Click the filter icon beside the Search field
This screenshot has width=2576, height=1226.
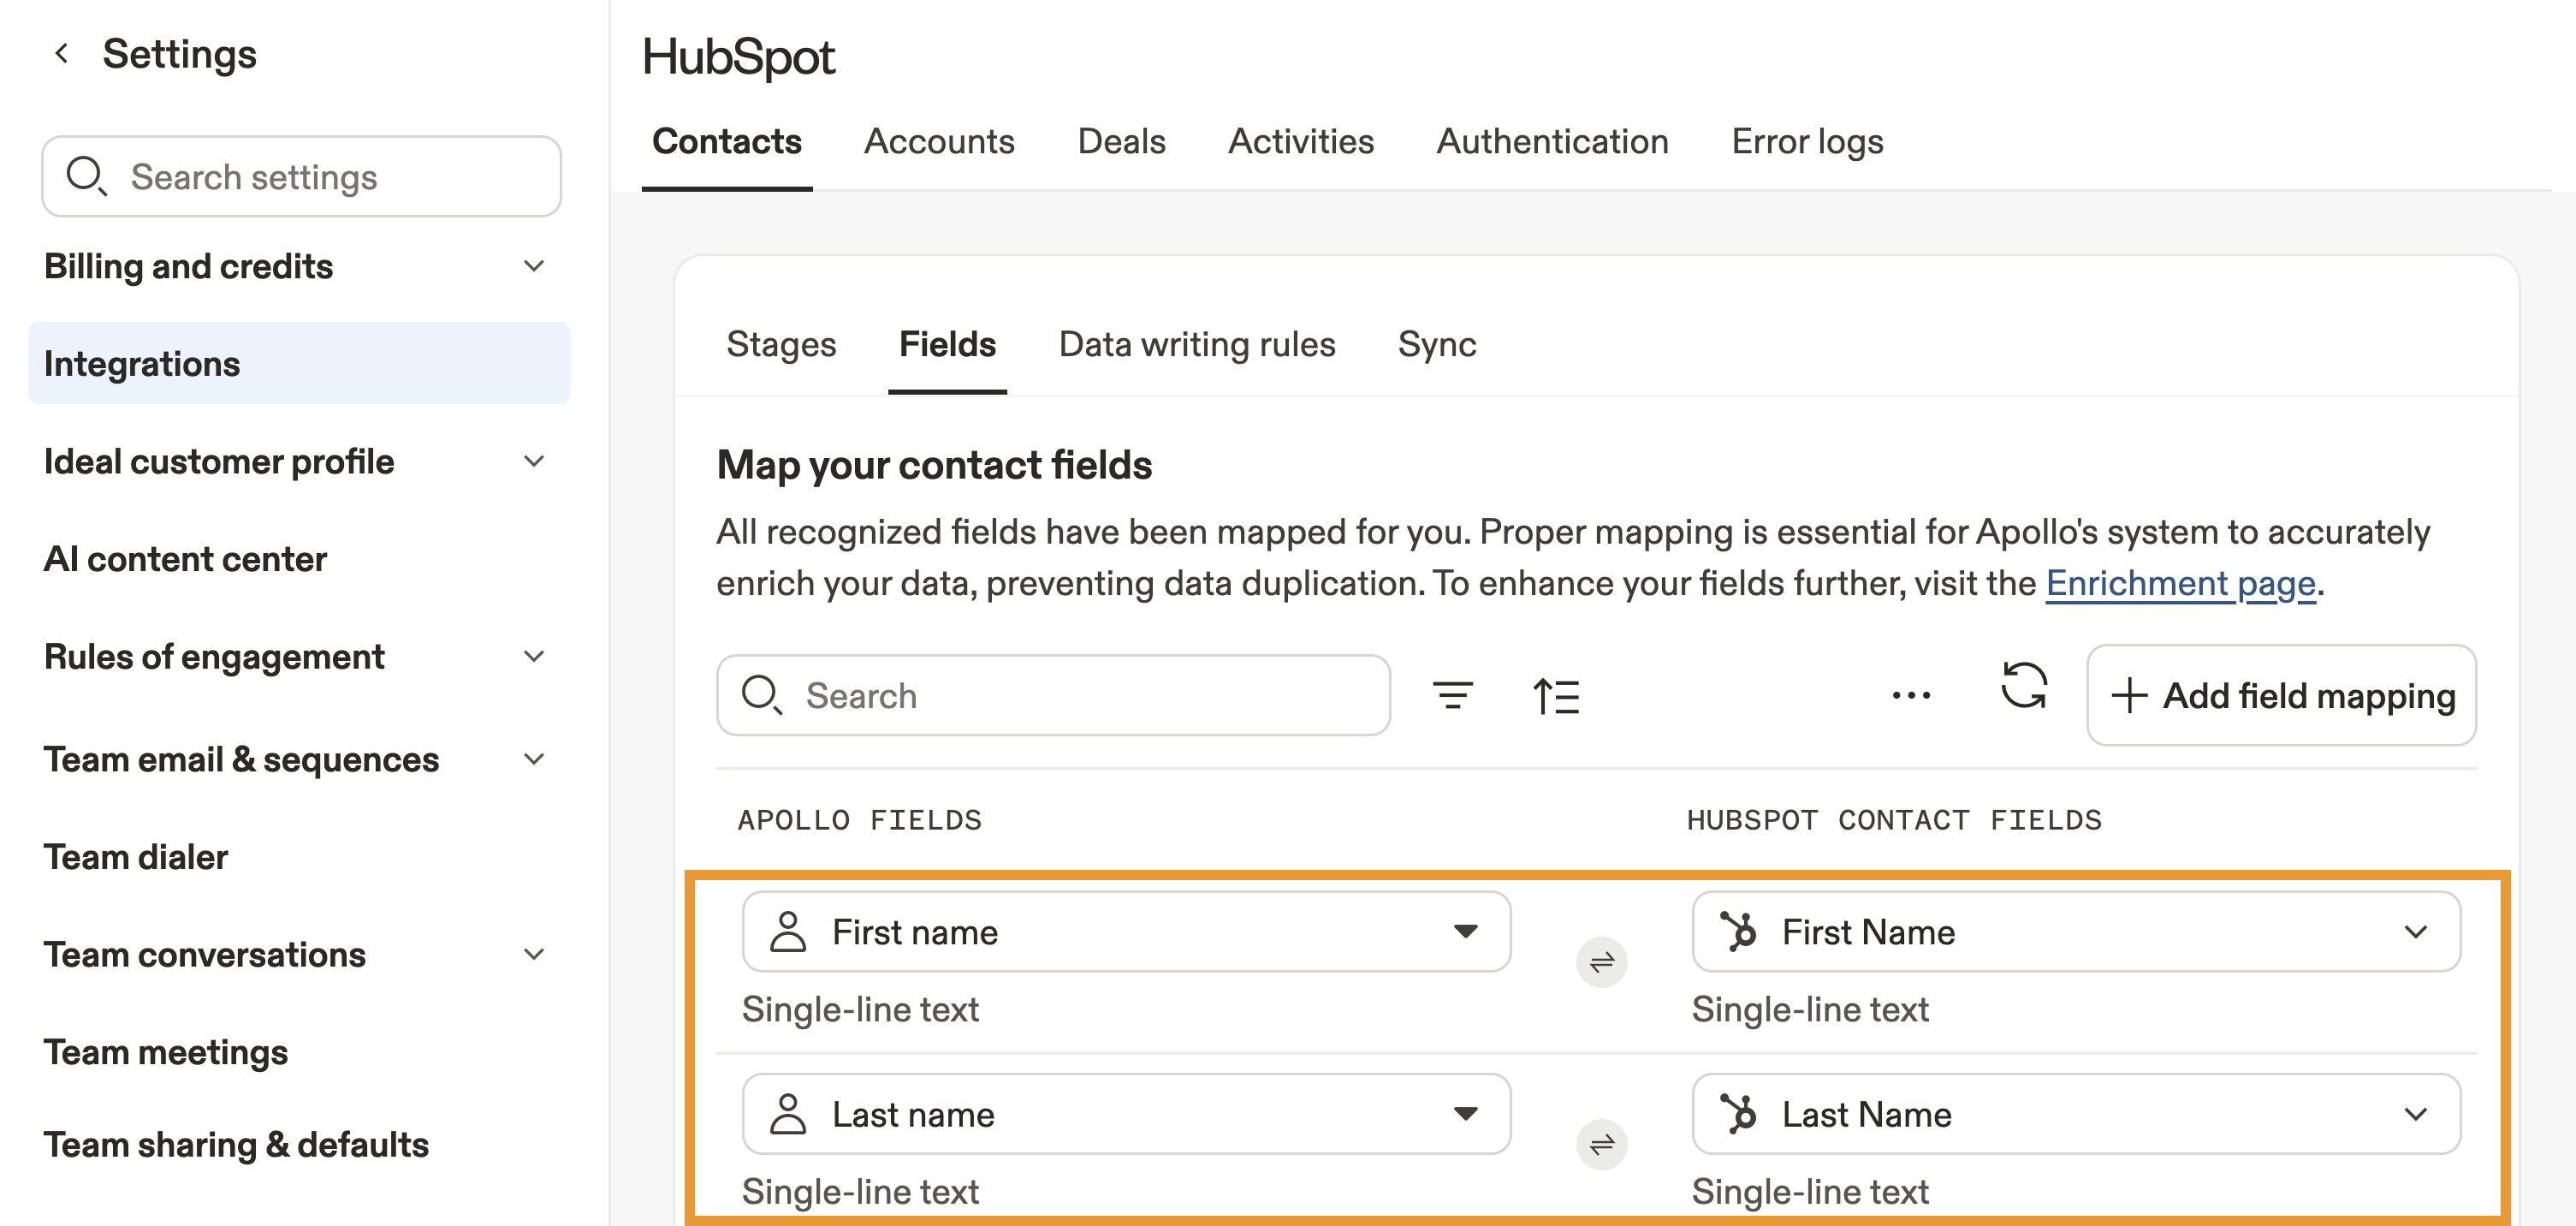click(x=1452, y=695)
